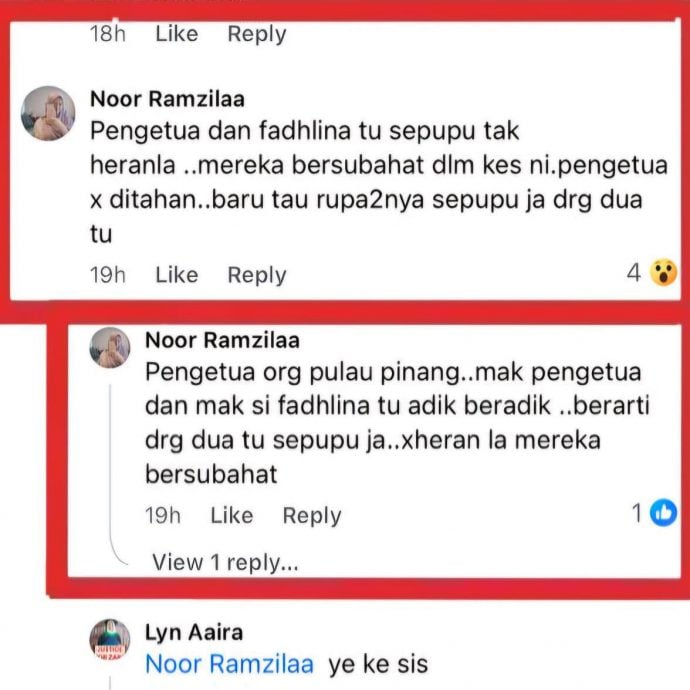Click the blue thumbs-up reaction icon

tap(662, 514)
